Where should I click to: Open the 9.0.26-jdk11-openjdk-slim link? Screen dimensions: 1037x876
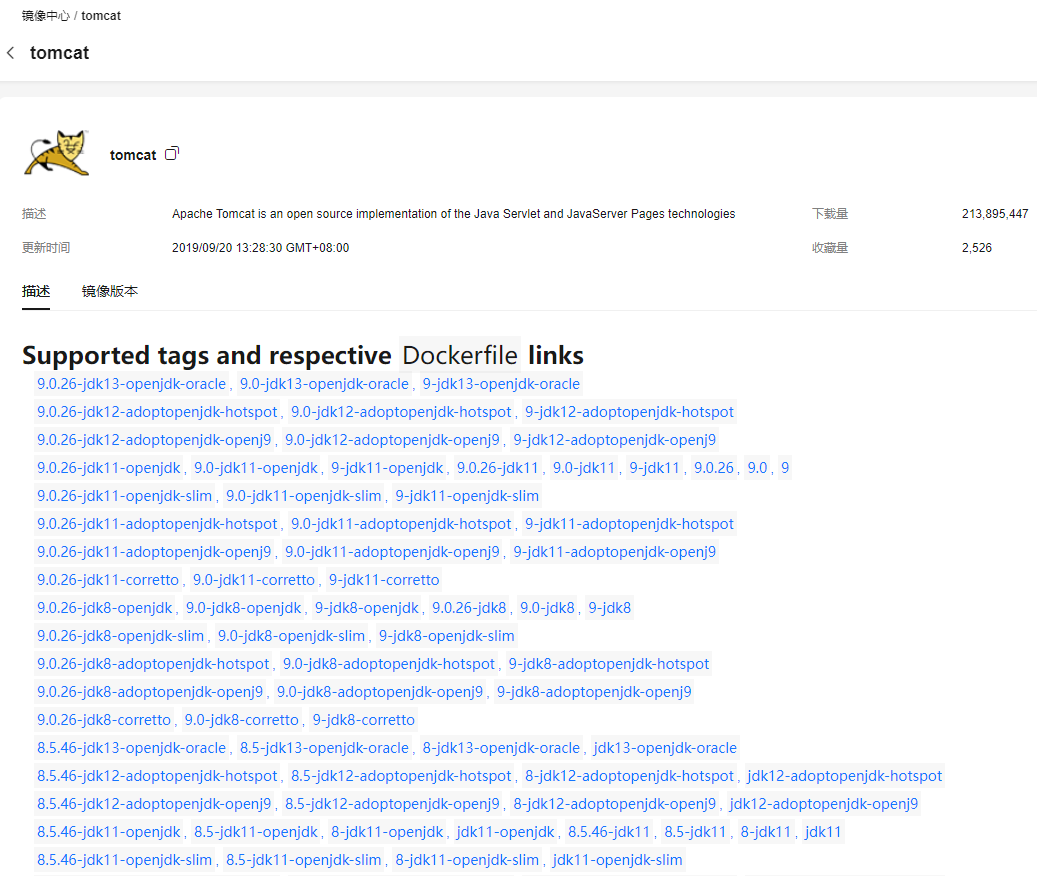pyautogui.click(x=125, y=496)
